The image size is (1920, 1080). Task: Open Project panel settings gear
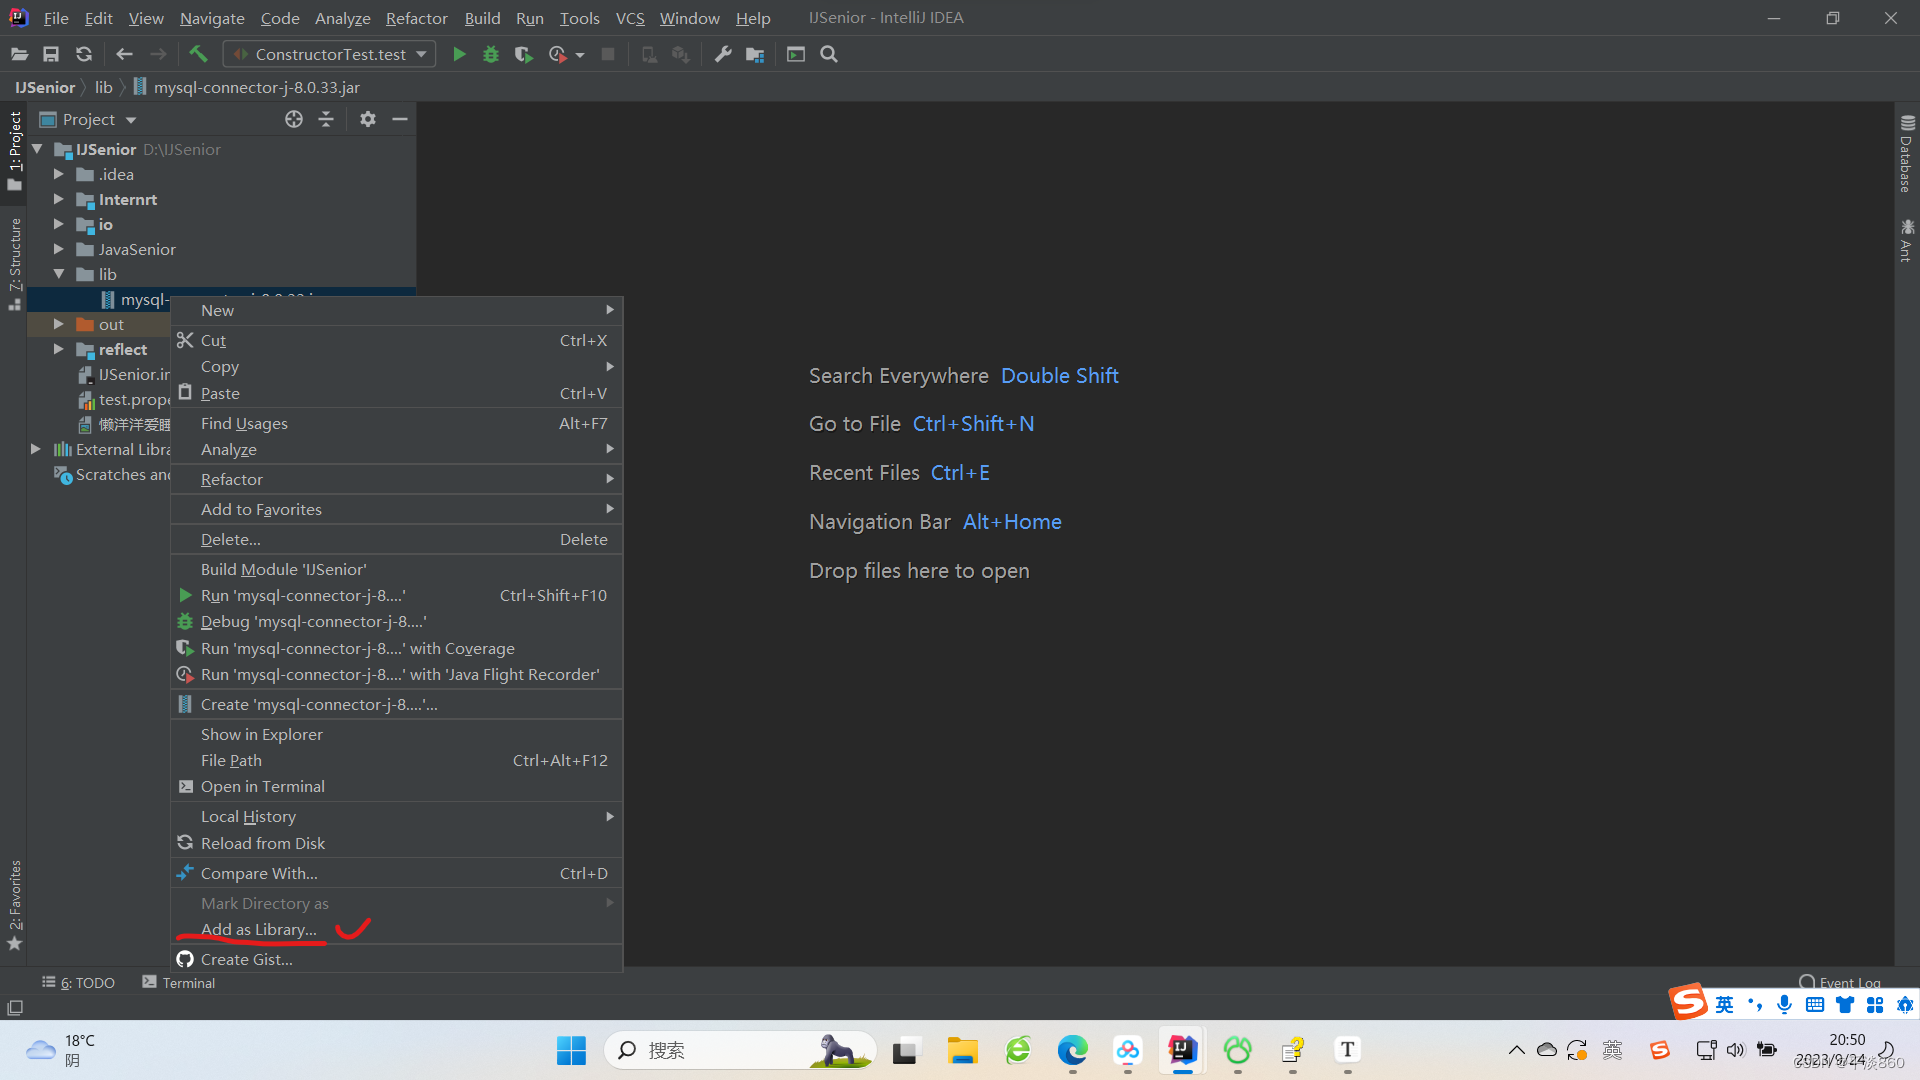point(368,119)
